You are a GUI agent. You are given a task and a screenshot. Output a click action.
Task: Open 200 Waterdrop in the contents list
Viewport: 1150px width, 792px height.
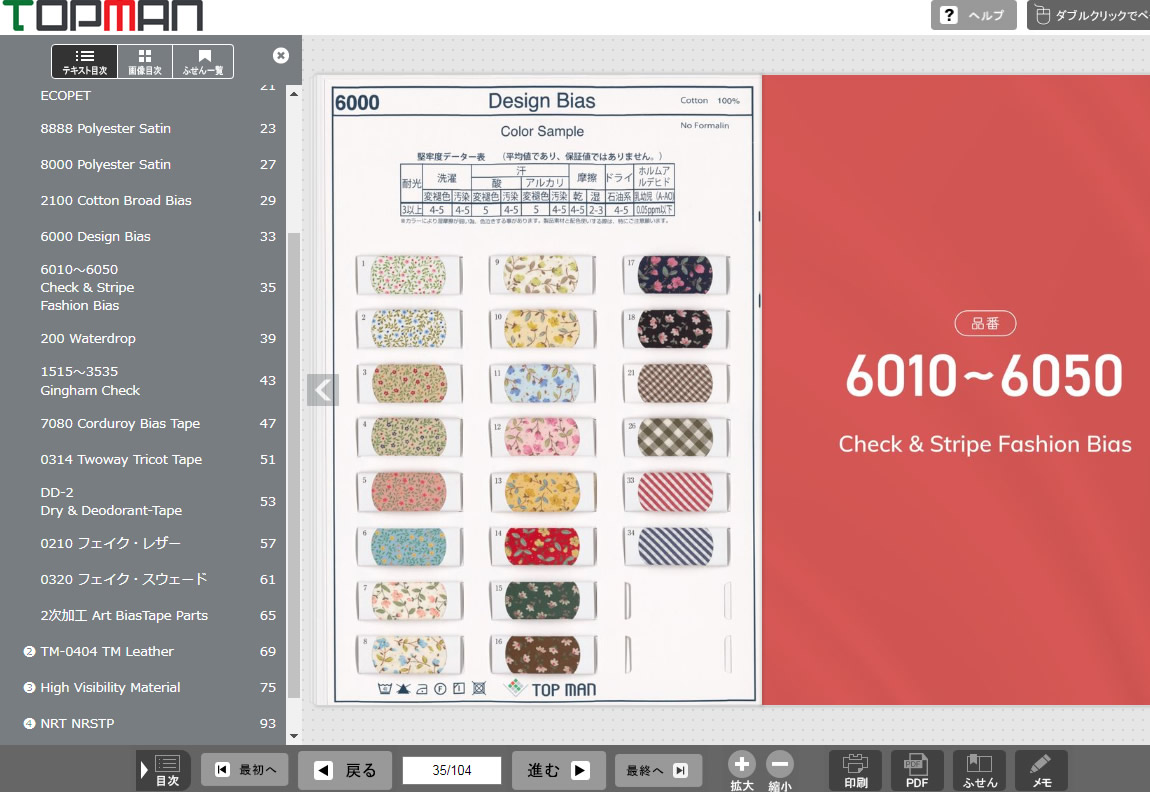[88, 338]
